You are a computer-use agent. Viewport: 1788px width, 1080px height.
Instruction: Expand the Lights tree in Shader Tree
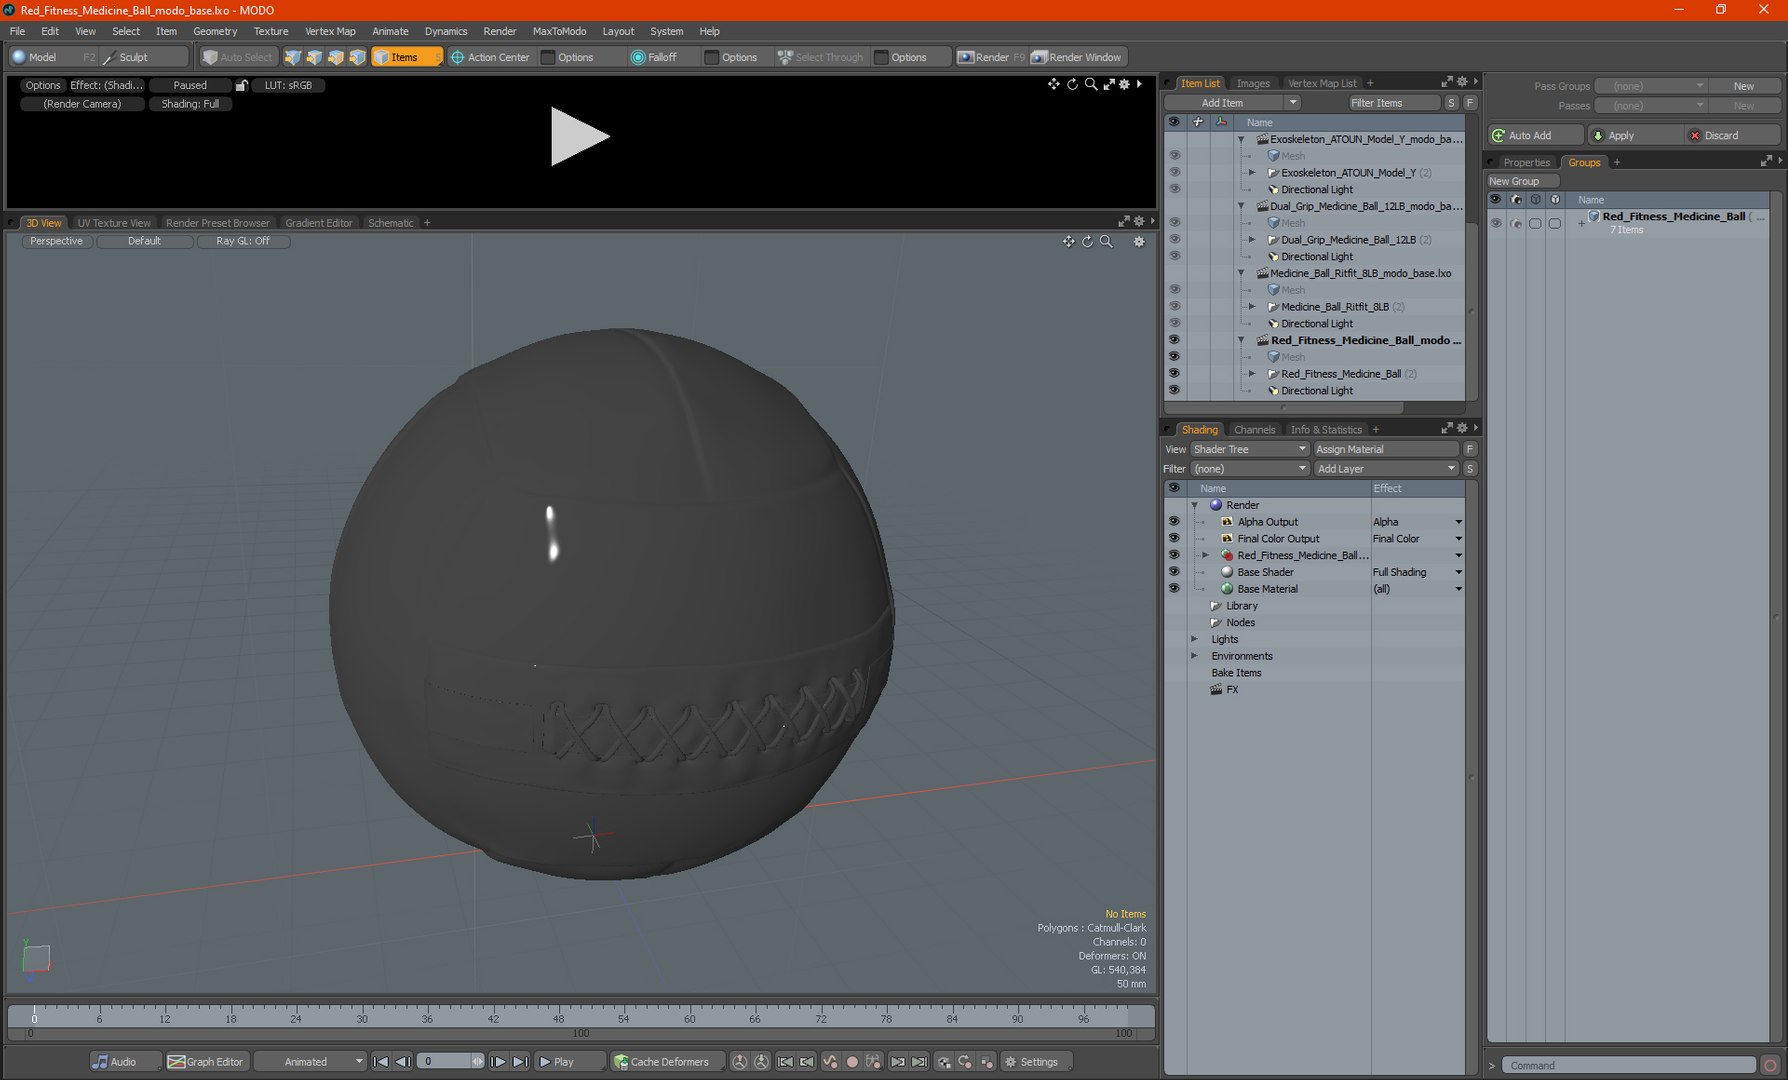click(x=1194, y=639)
